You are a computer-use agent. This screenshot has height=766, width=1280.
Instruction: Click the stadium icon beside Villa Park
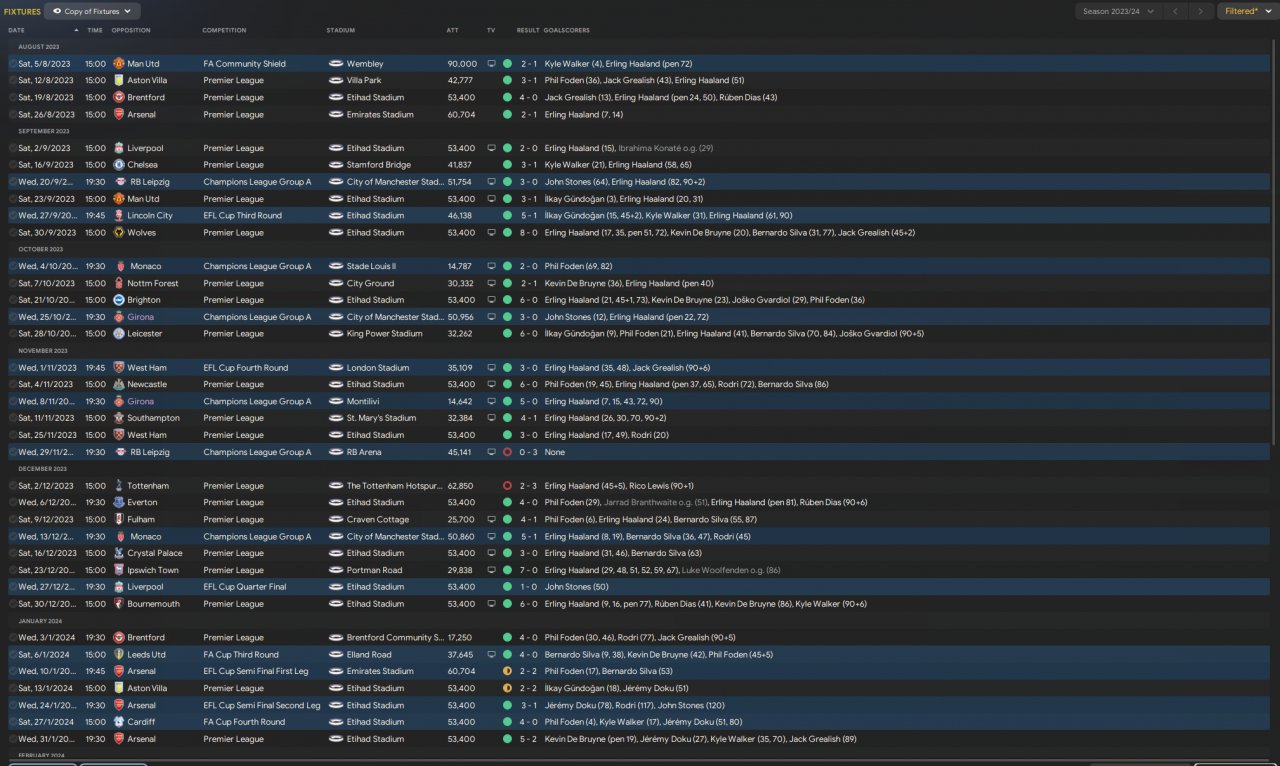(x=336, y=81)
